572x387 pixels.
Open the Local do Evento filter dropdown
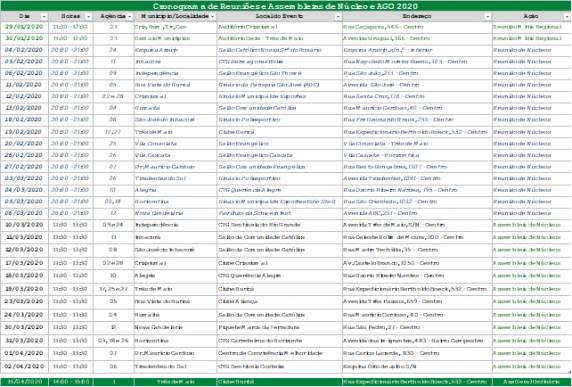coord(338,17)
